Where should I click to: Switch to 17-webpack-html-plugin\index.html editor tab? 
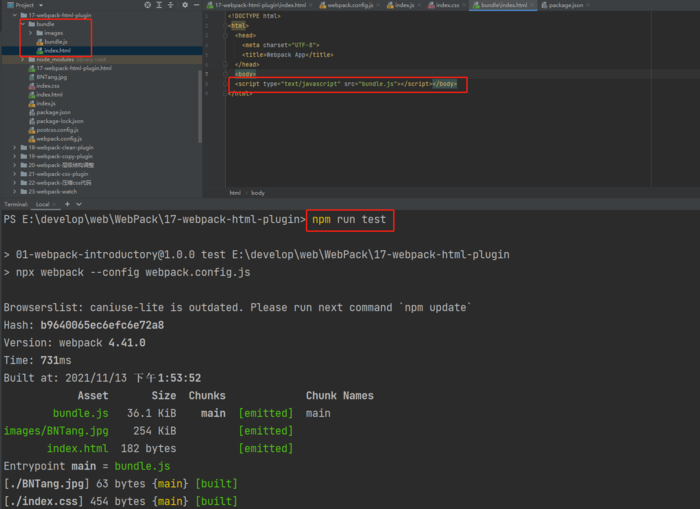pyautogui.click(x=260, y=5)
